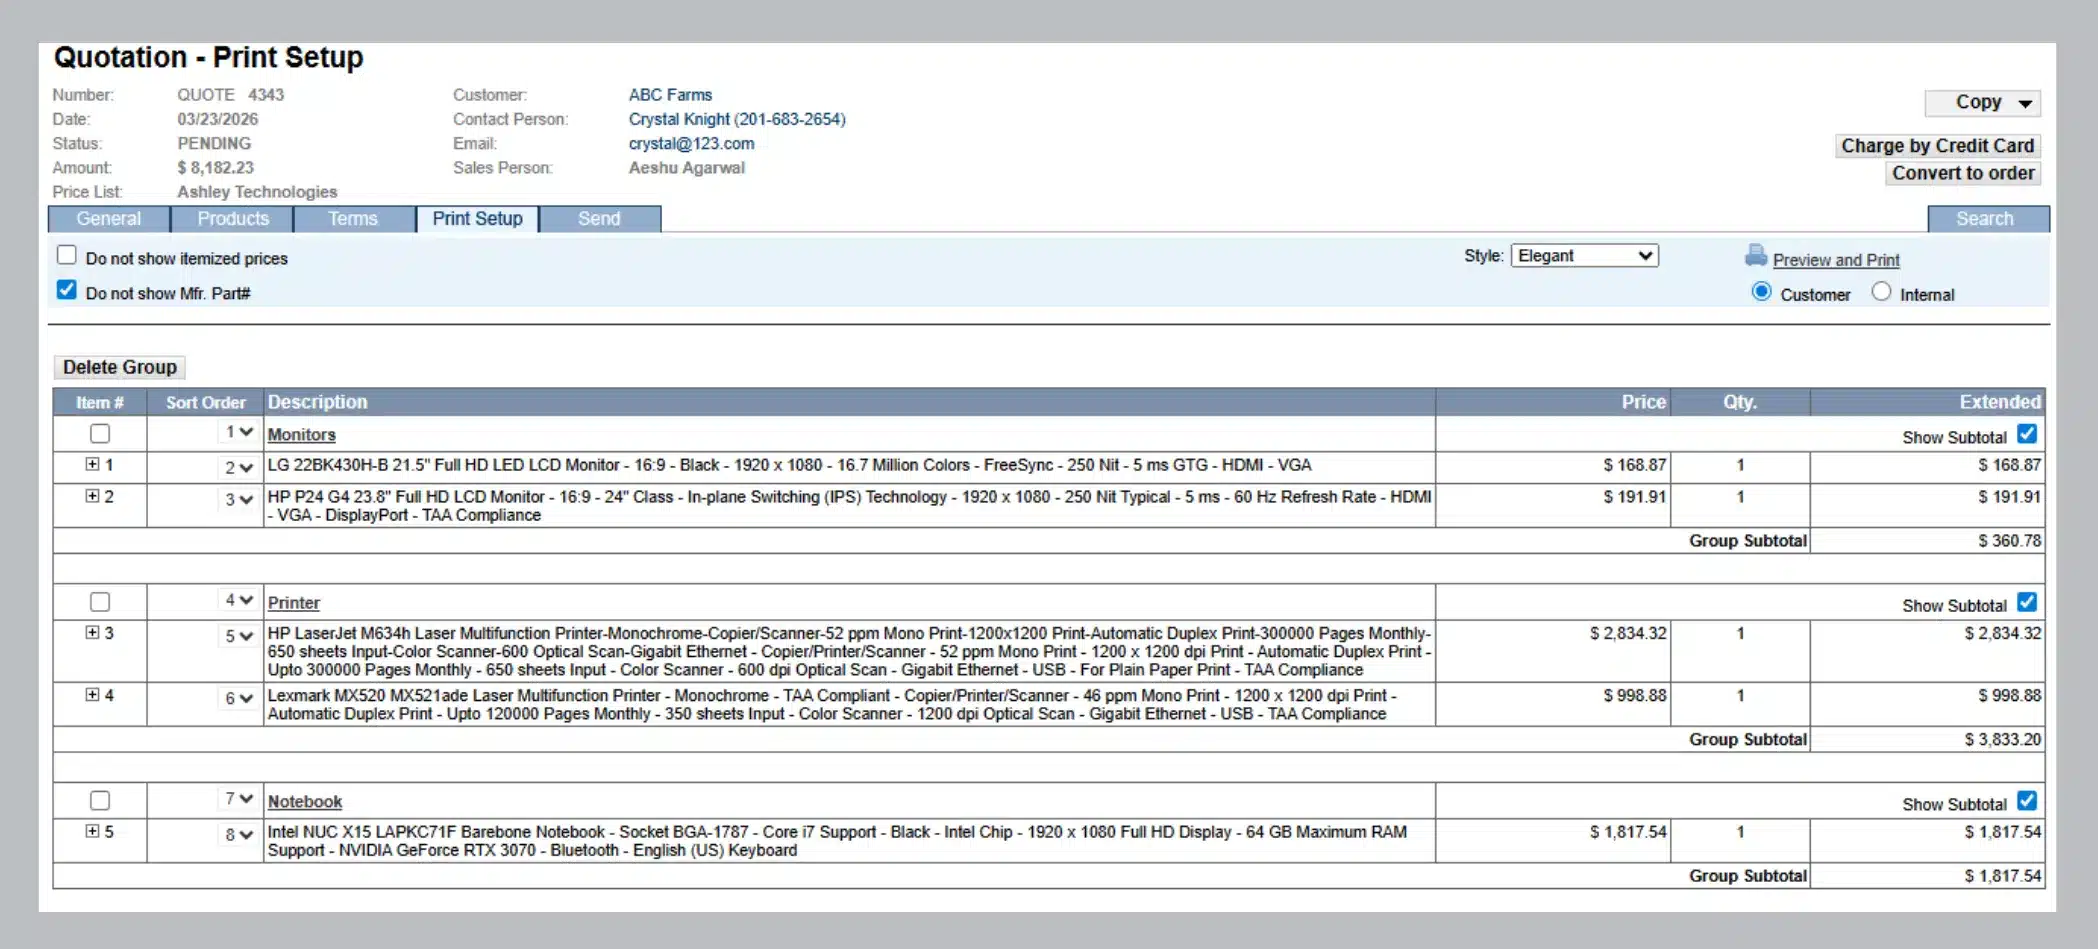Viewport: 2098px width, 949px height.
Task: Open the Copy dropdown button
Action: [1982, 103]
